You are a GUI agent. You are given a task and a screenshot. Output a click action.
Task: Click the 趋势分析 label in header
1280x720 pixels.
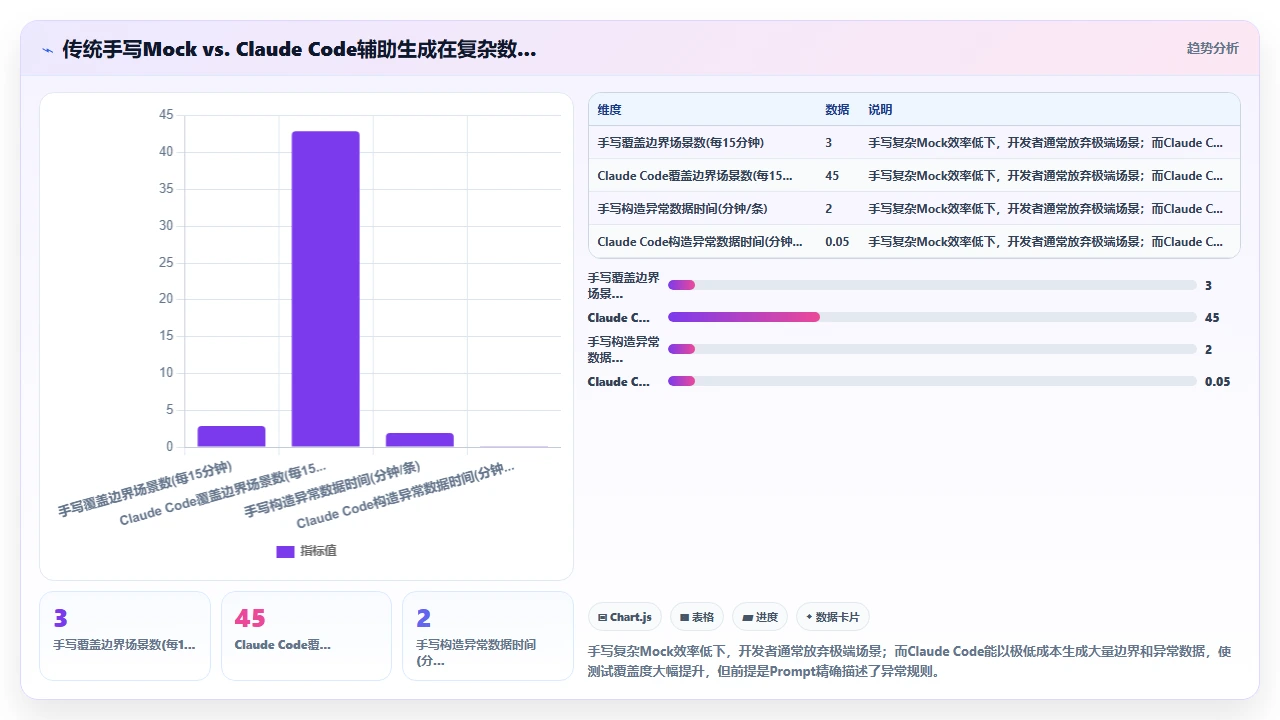click(1212, 48)
